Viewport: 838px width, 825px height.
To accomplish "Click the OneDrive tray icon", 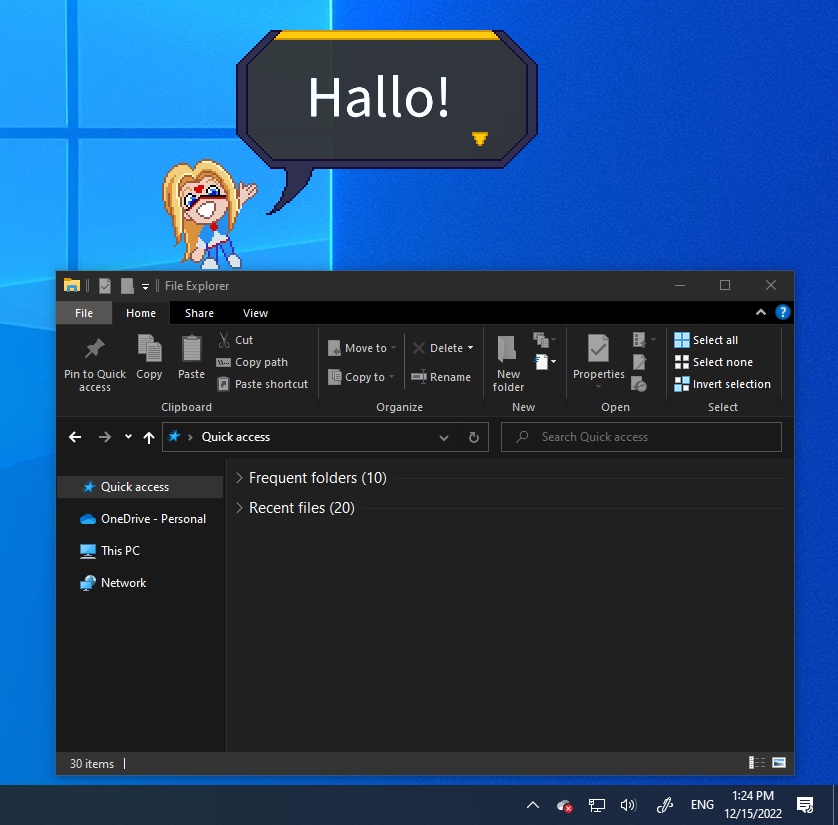I will [x=564, y=805].
